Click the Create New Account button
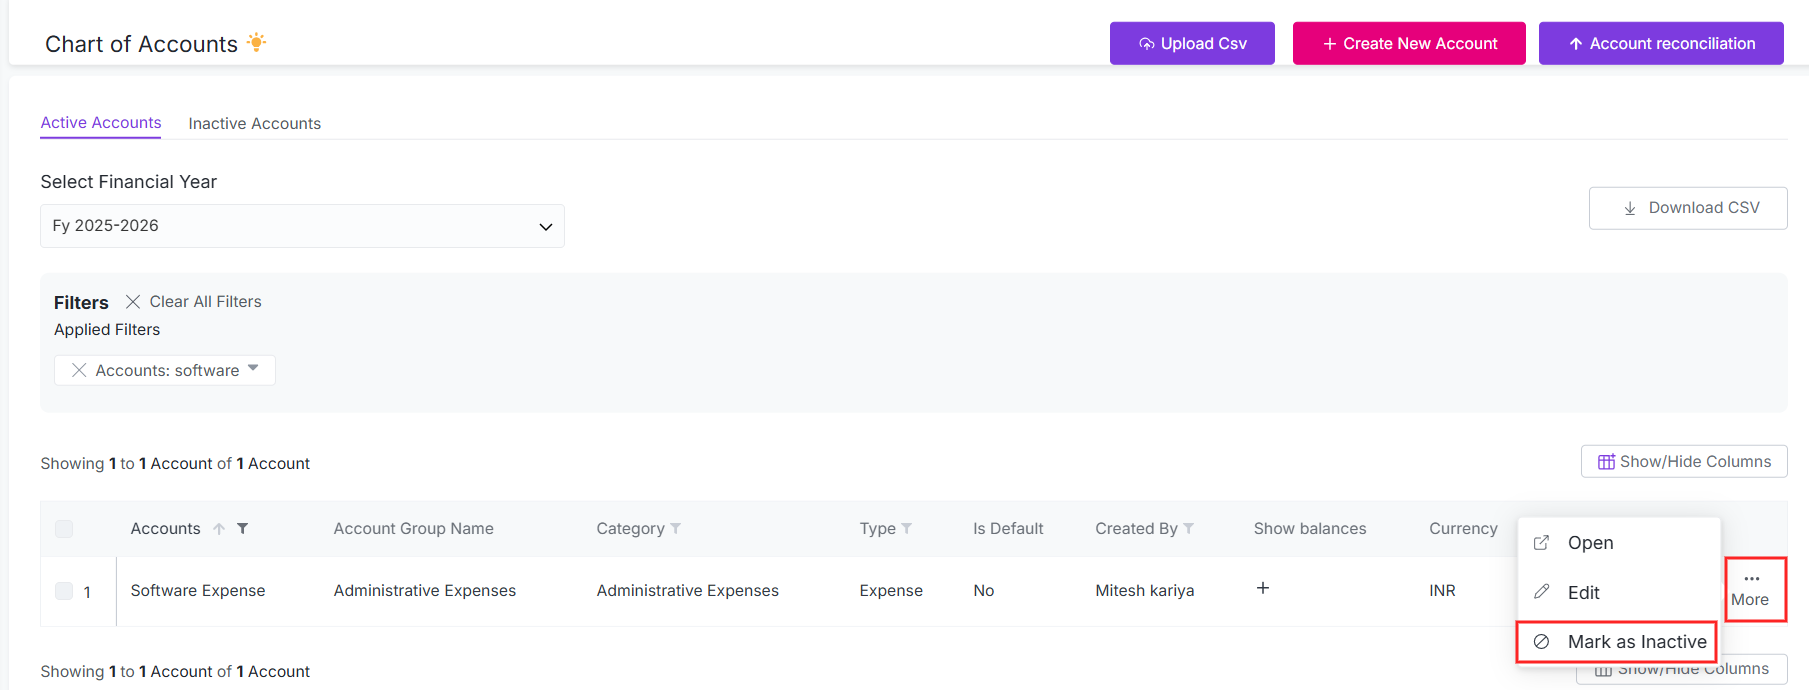The height and width of the screenshot is (690, 1809). pyautogui.click(x=1409, y=44)
